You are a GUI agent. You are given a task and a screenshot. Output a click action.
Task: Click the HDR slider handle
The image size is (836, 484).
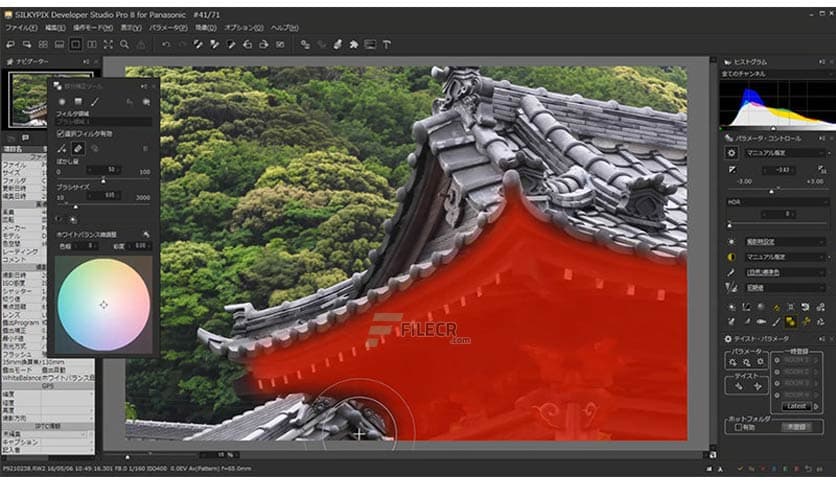pos(729,225)
